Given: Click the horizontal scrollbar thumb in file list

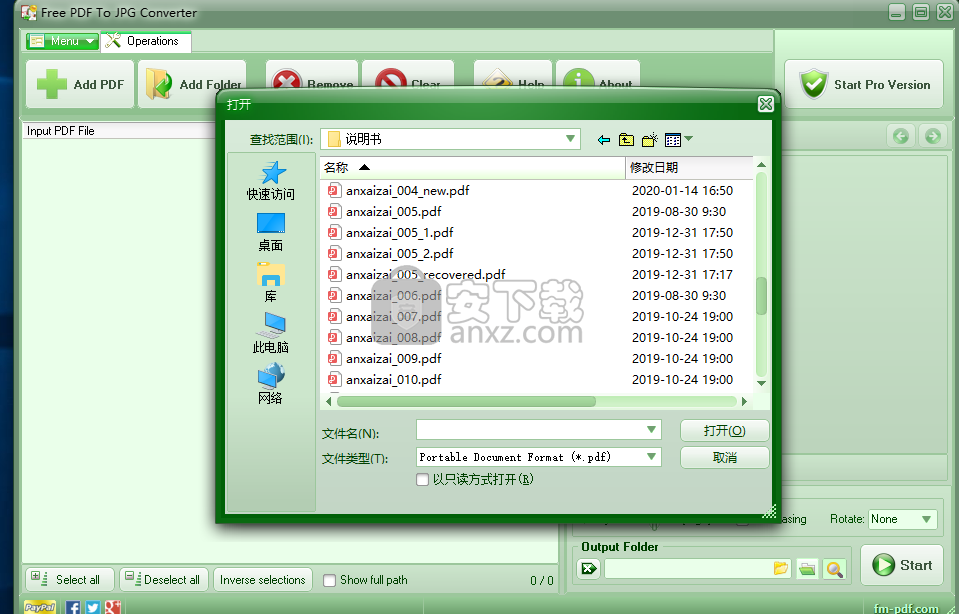Looking at the screenshot, I should tap(466, 402).
